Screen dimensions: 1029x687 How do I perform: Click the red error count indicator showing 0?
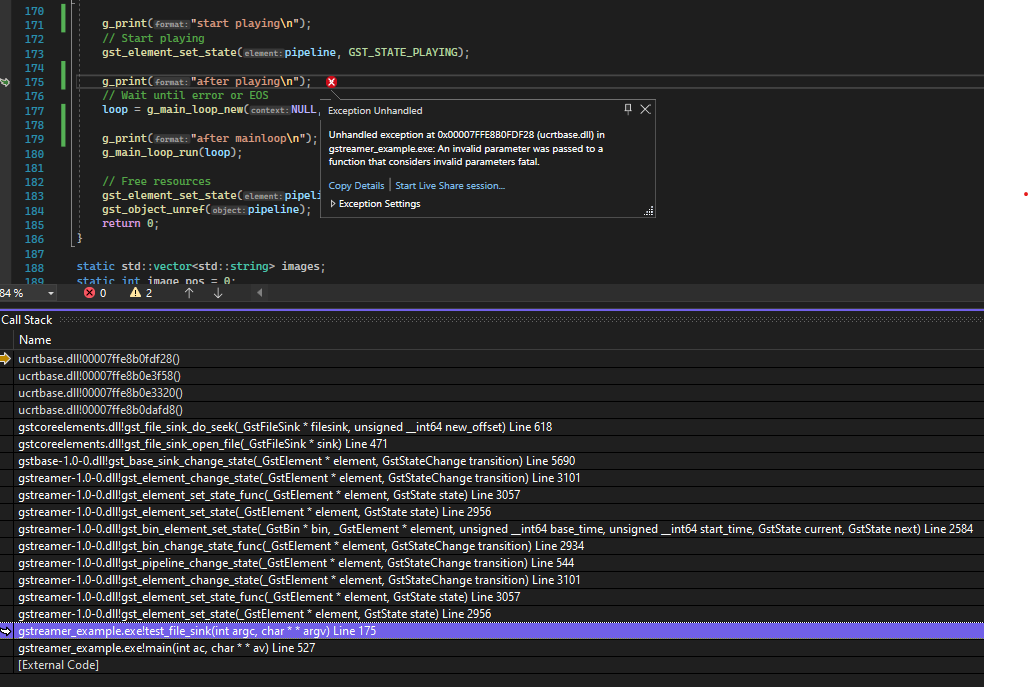click(95, 293)
